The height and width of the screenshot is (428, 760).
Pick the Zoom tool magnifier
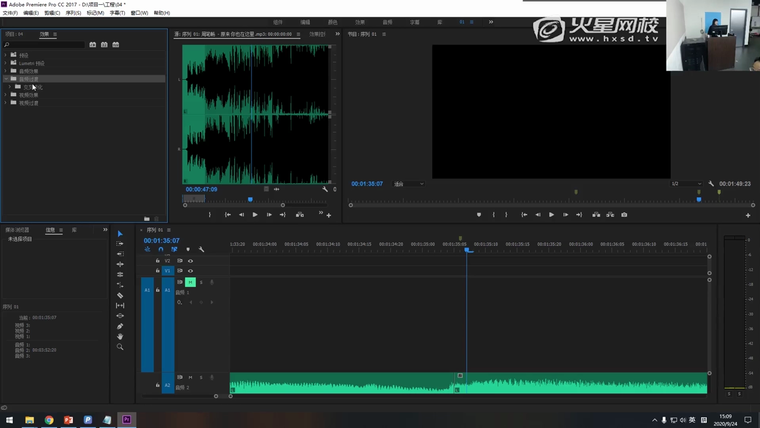tap(120, 347)
